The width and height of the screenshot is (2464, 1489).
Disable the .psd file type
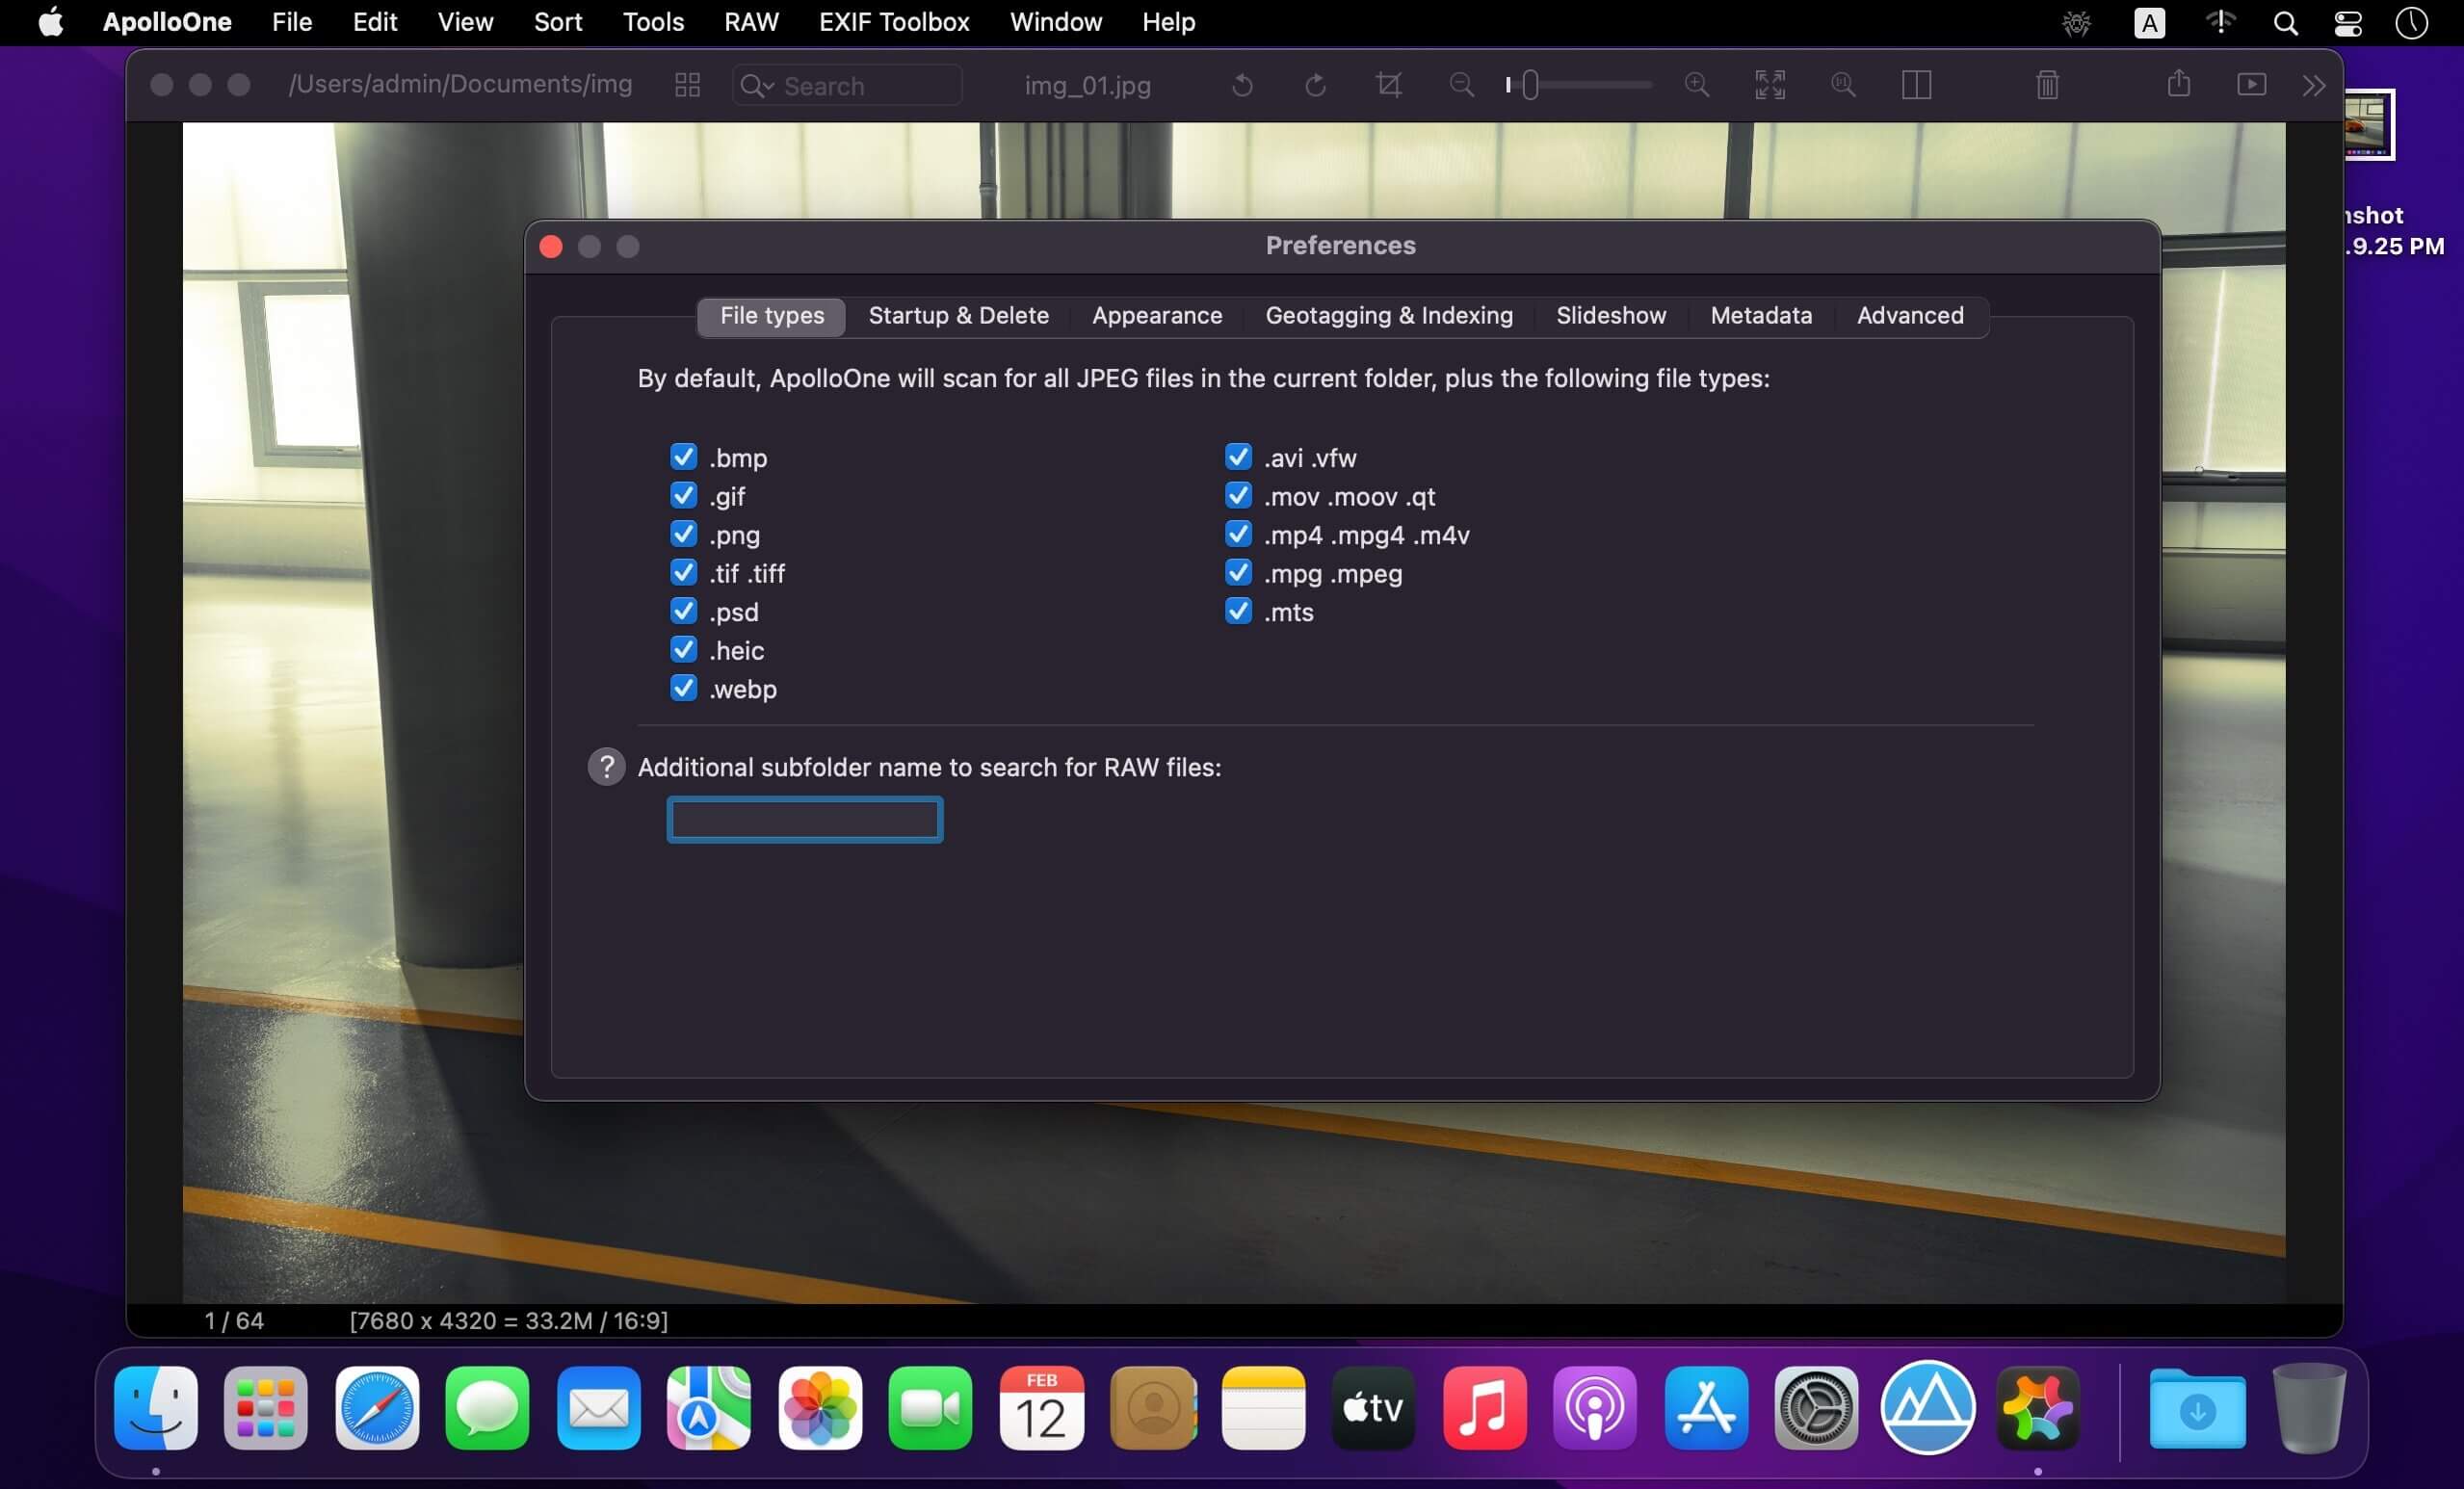coord(683,611)
